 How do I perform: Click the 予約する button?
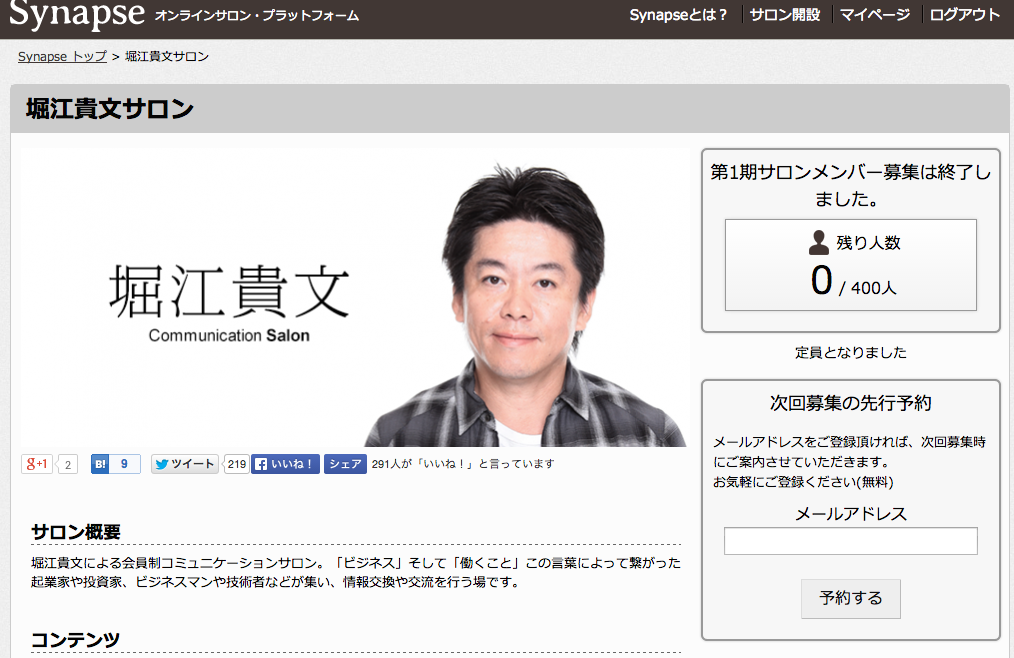[x=850, y=598]
